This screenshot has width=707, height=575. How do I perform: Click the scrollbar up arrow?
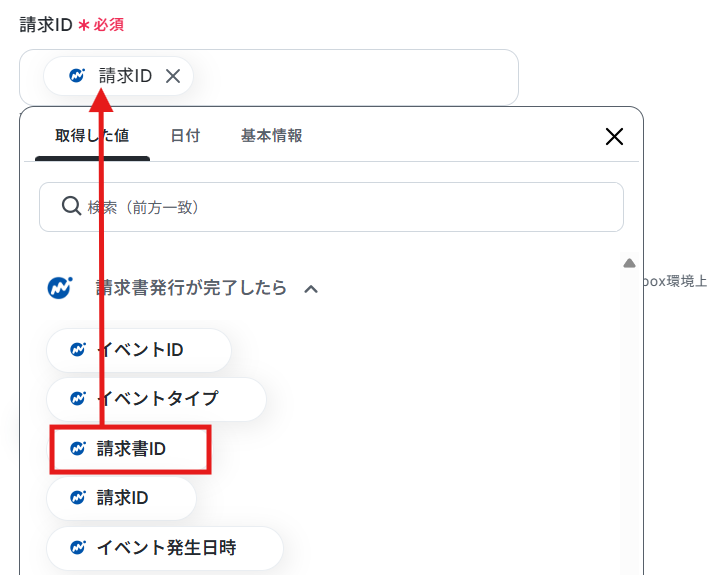point(629,263)
